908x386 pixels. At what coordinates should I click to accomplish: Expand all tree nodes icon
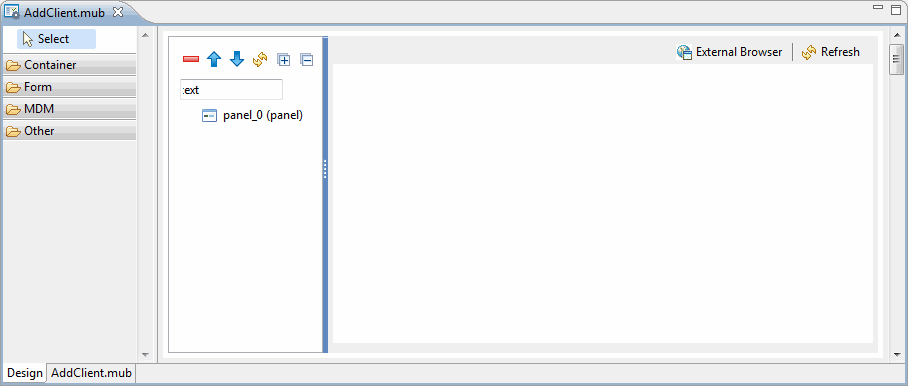point(283,59)
